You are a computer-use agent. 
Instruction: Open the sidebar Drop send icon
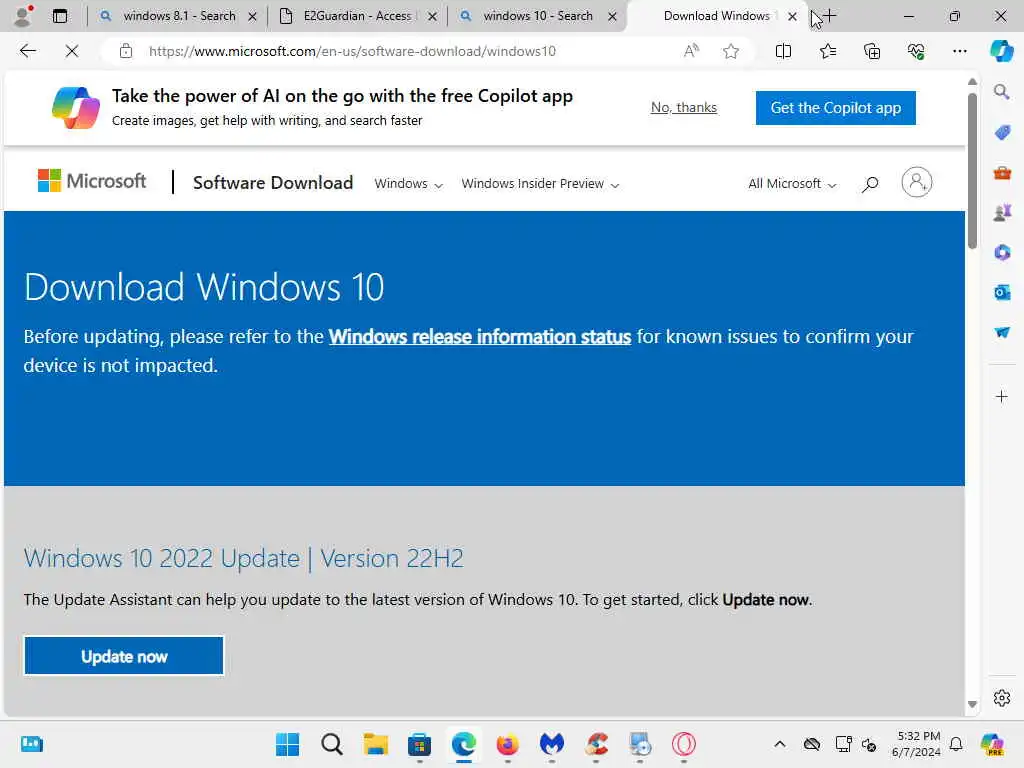pos(1002,332)
